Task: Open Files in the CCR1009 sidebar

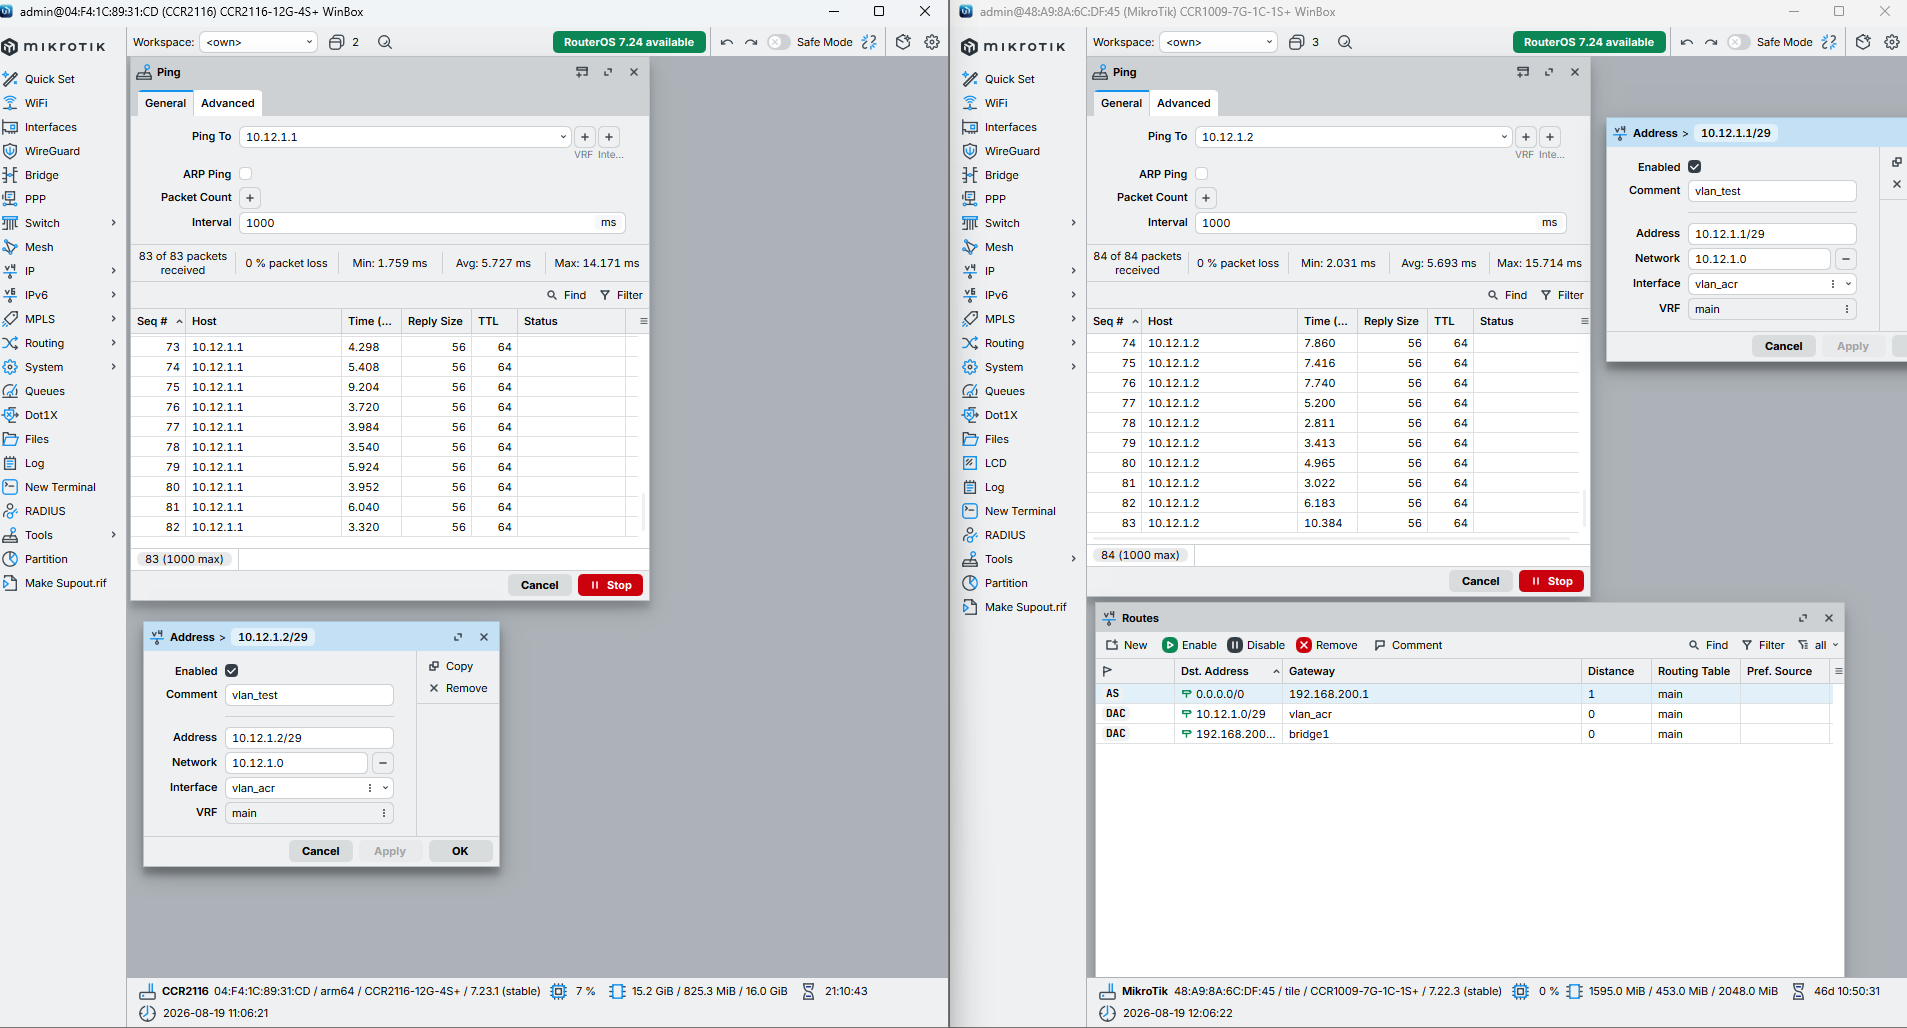Action: [996, 439]
